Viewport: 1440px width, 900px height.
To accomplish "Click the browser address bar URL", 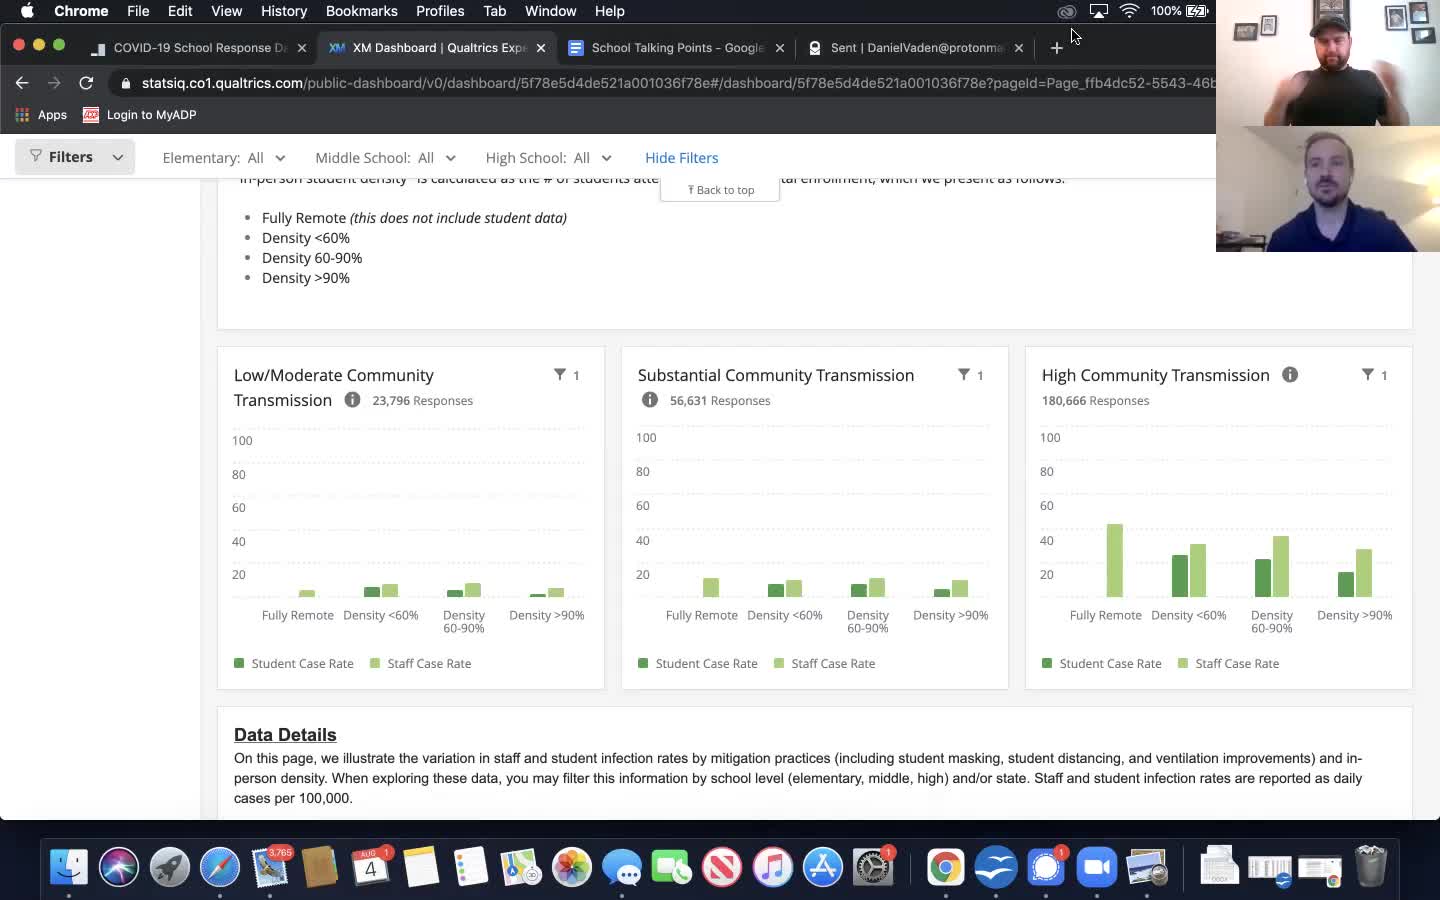I will coord(678,83).
